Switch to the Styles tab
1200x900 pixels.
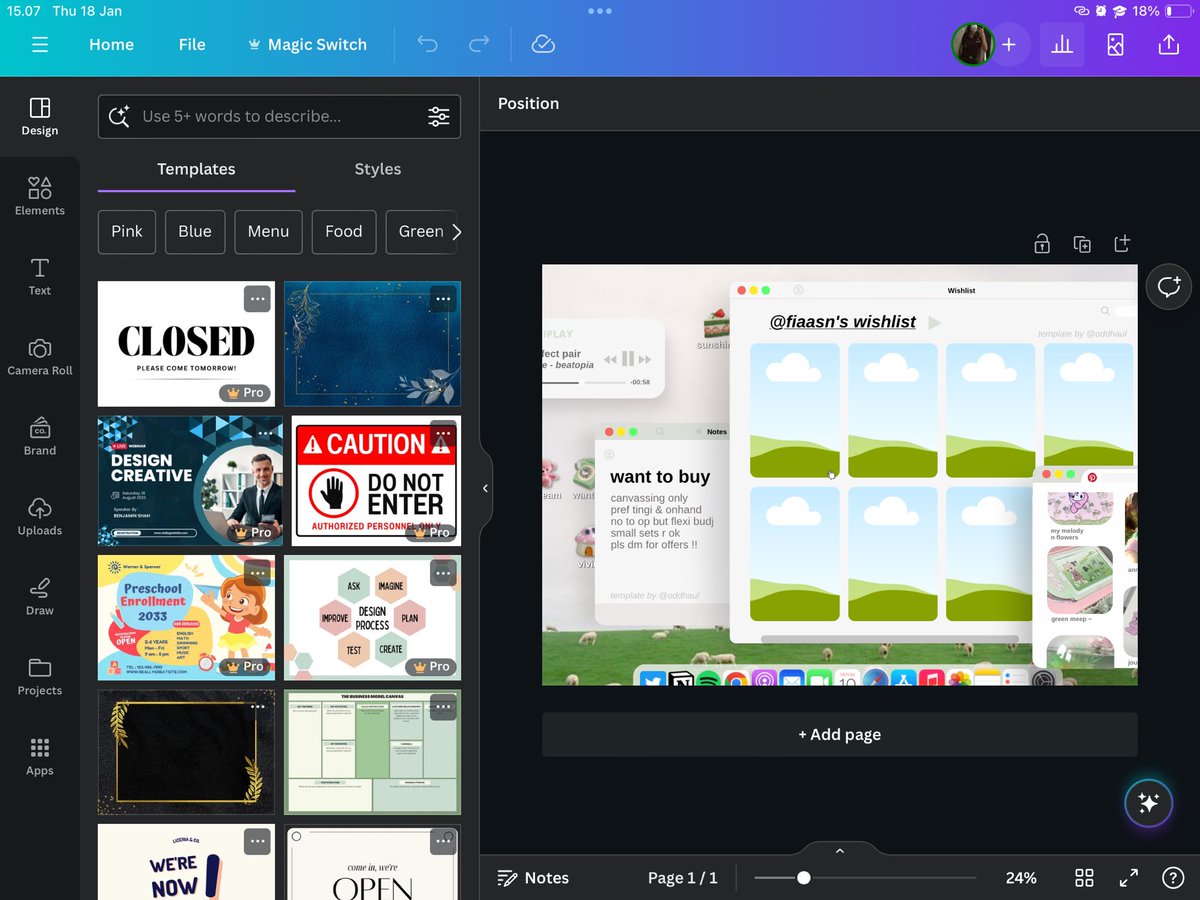click(x=378, y=169)
